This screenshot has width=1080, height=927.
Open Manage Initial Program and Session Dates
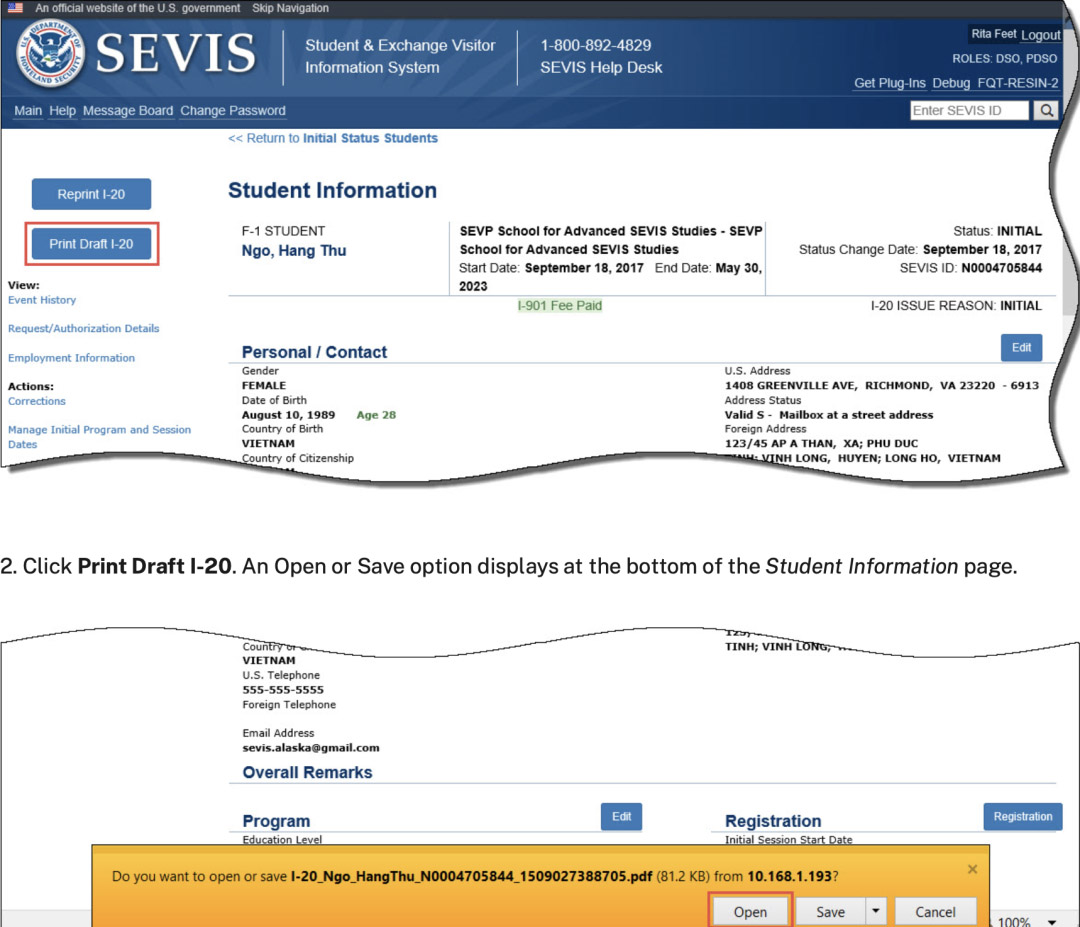[x=99, y=437]
